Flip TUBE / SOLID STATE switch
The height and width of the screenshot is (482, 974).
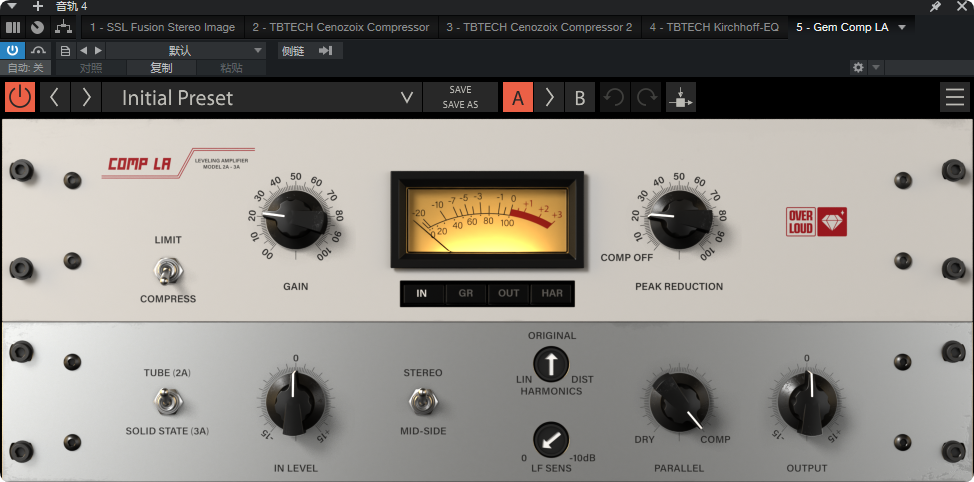pyautogui.click(x=166, y=401)
